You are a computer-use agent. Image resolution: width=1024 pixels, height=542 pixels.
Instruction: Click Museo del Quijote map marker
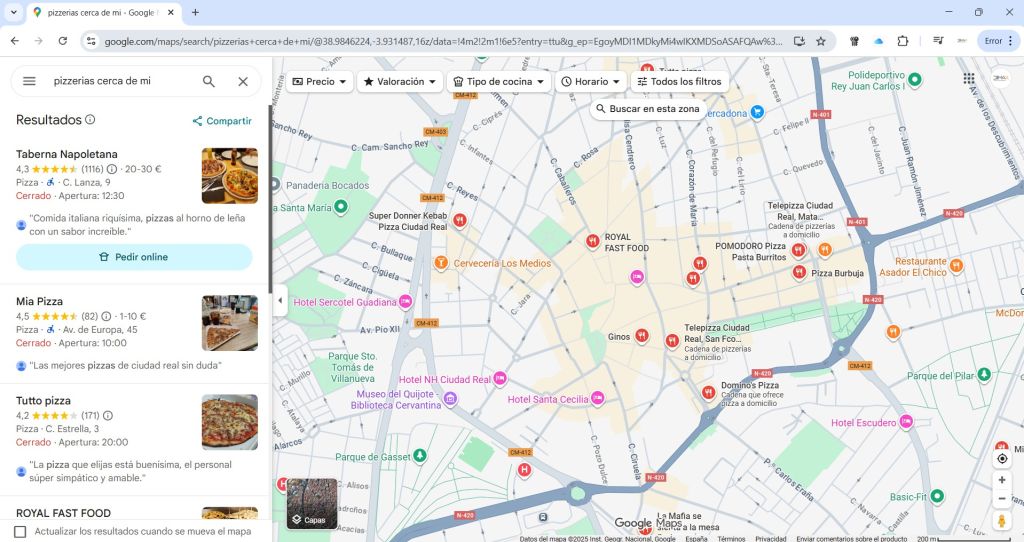pos(450,398)
